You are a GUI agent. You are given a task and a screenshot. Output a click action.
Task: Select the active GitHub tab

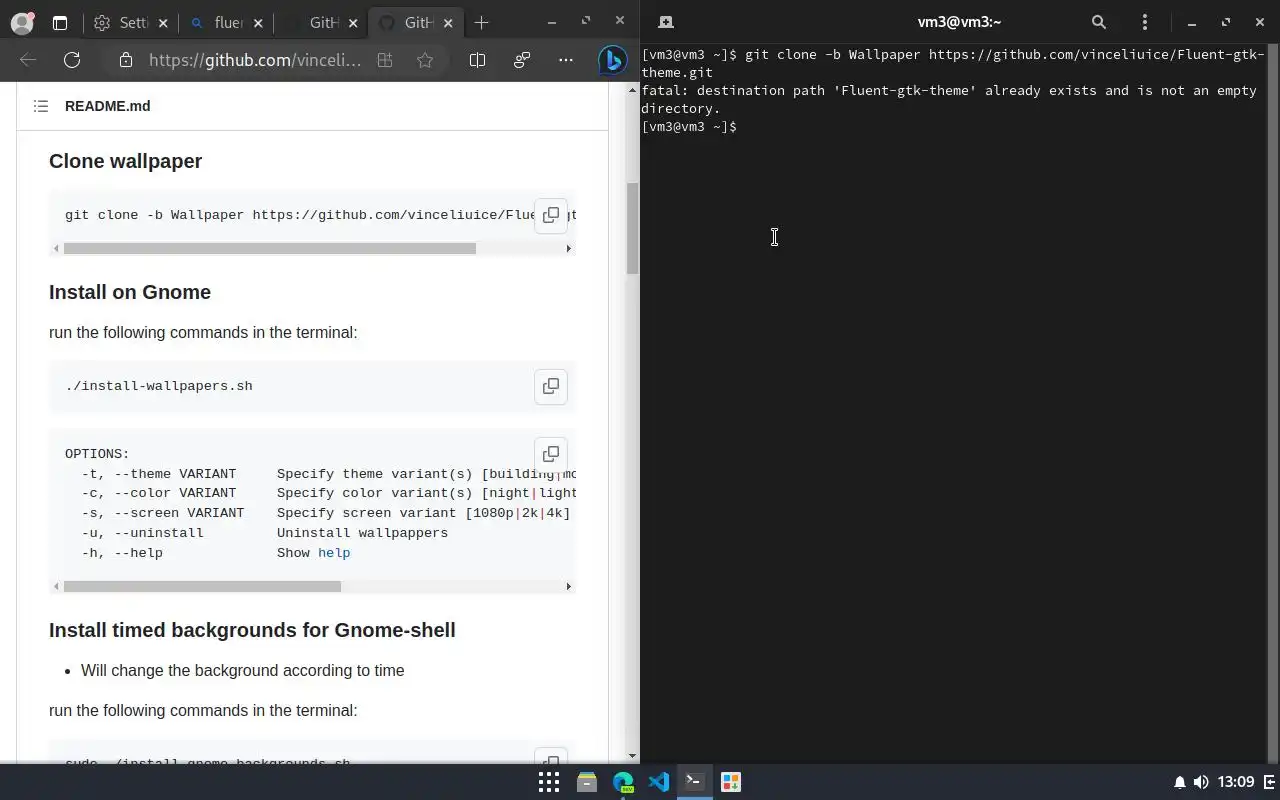[418, 22]
